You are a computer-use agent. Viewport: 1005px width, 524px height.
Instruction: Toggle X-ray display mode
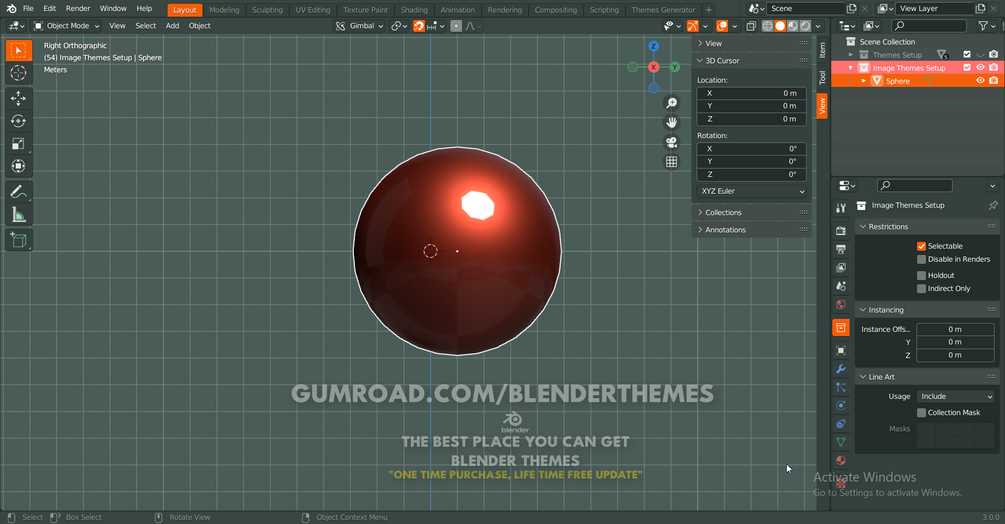click(751, 26)
